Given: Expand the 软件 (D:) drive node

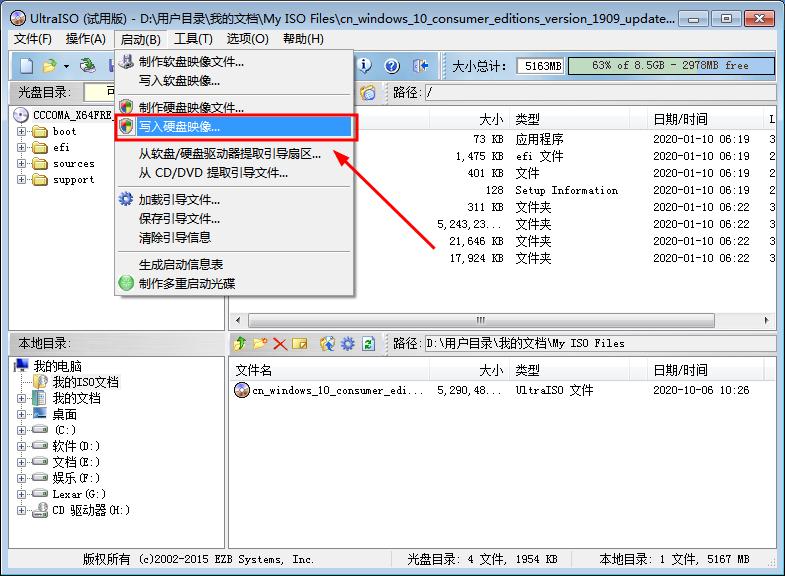Looking at the screenshot, I should coord(21,446).
